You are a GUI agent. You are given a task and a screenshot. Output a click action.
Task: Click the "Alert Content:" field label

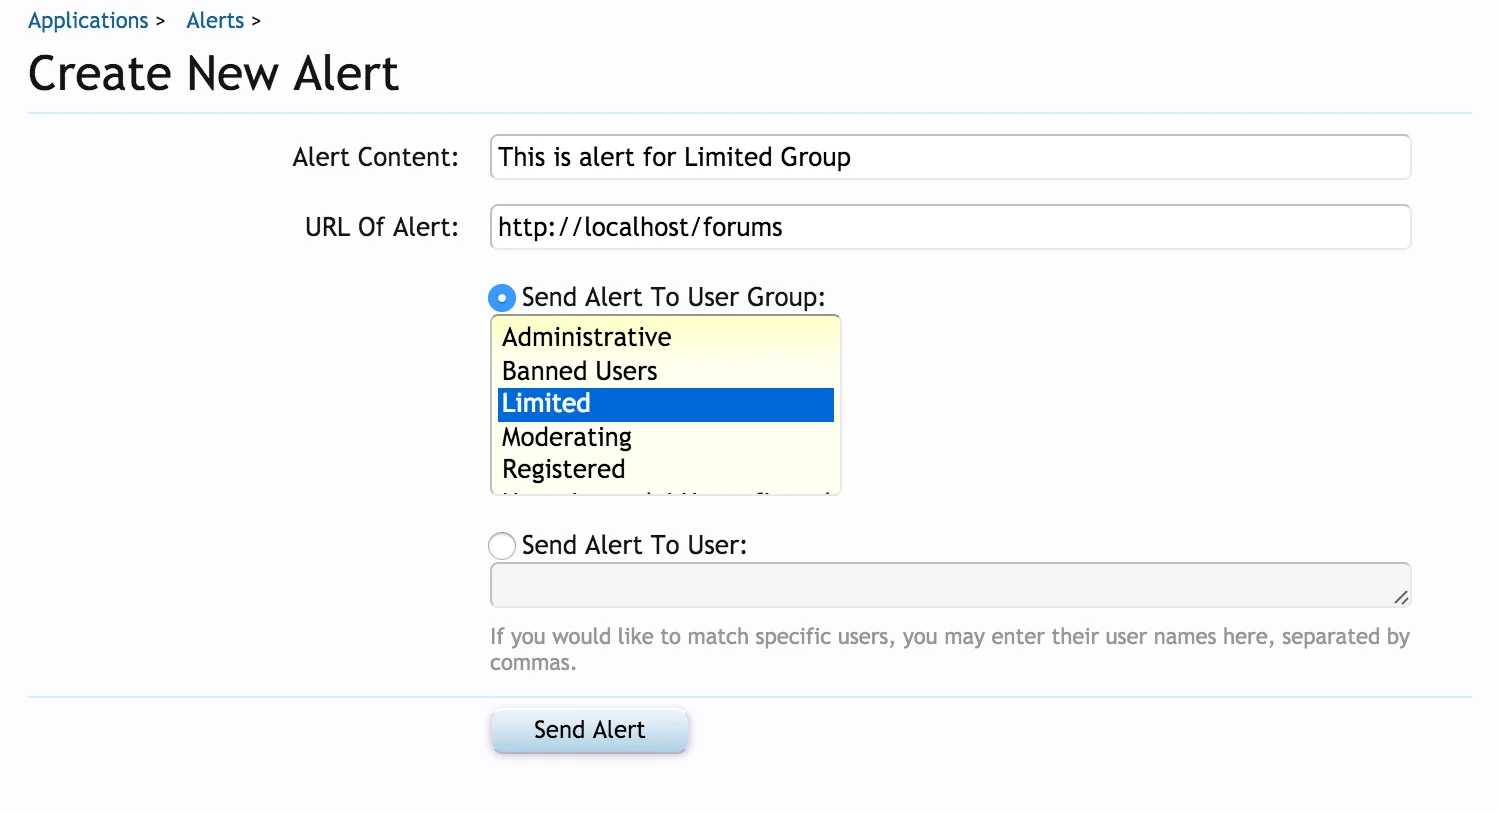375,157
